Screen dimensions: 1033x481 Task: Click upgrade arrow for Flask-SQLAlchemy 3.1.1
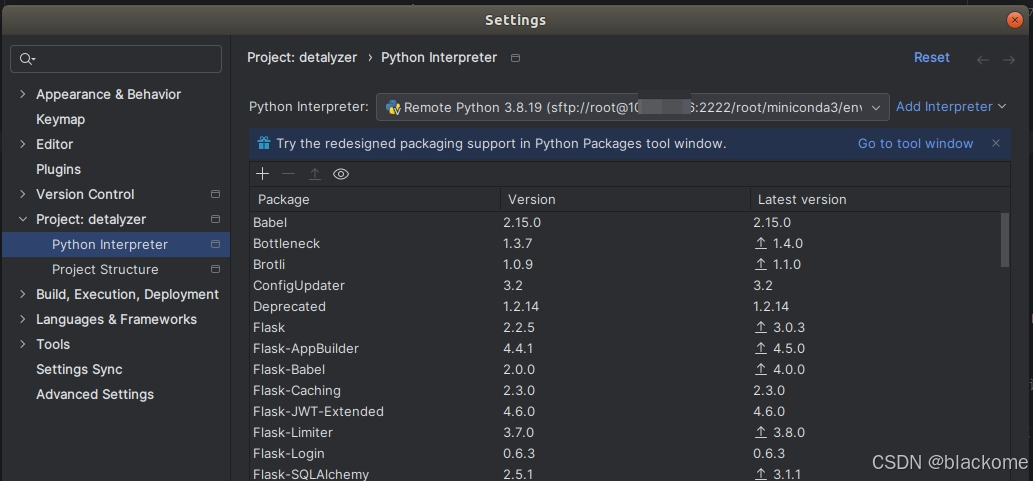761,474
